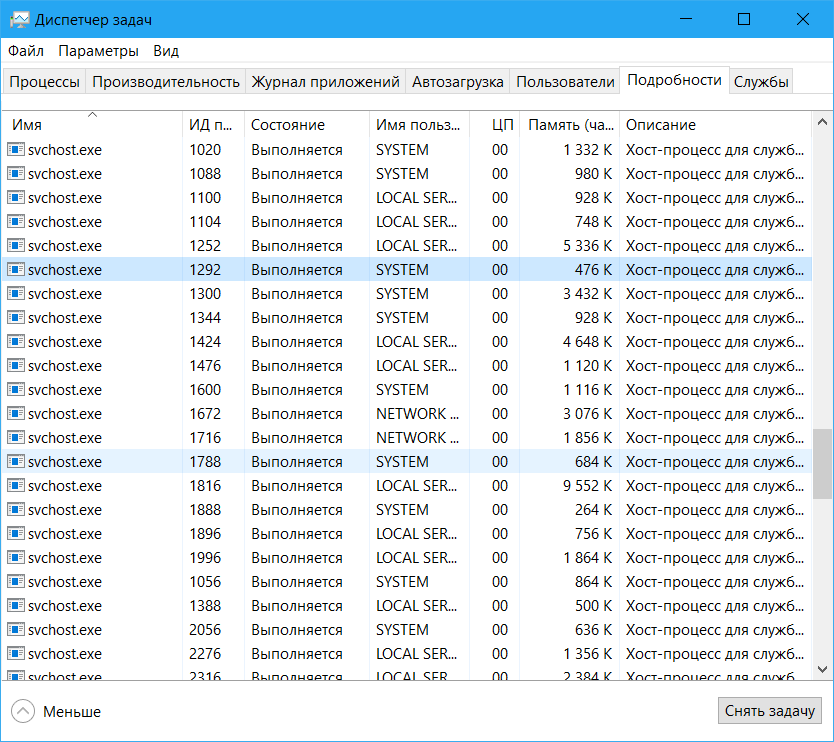834x742 pixels.
Task: Select the Подробности tab
Action: [674, 80]
